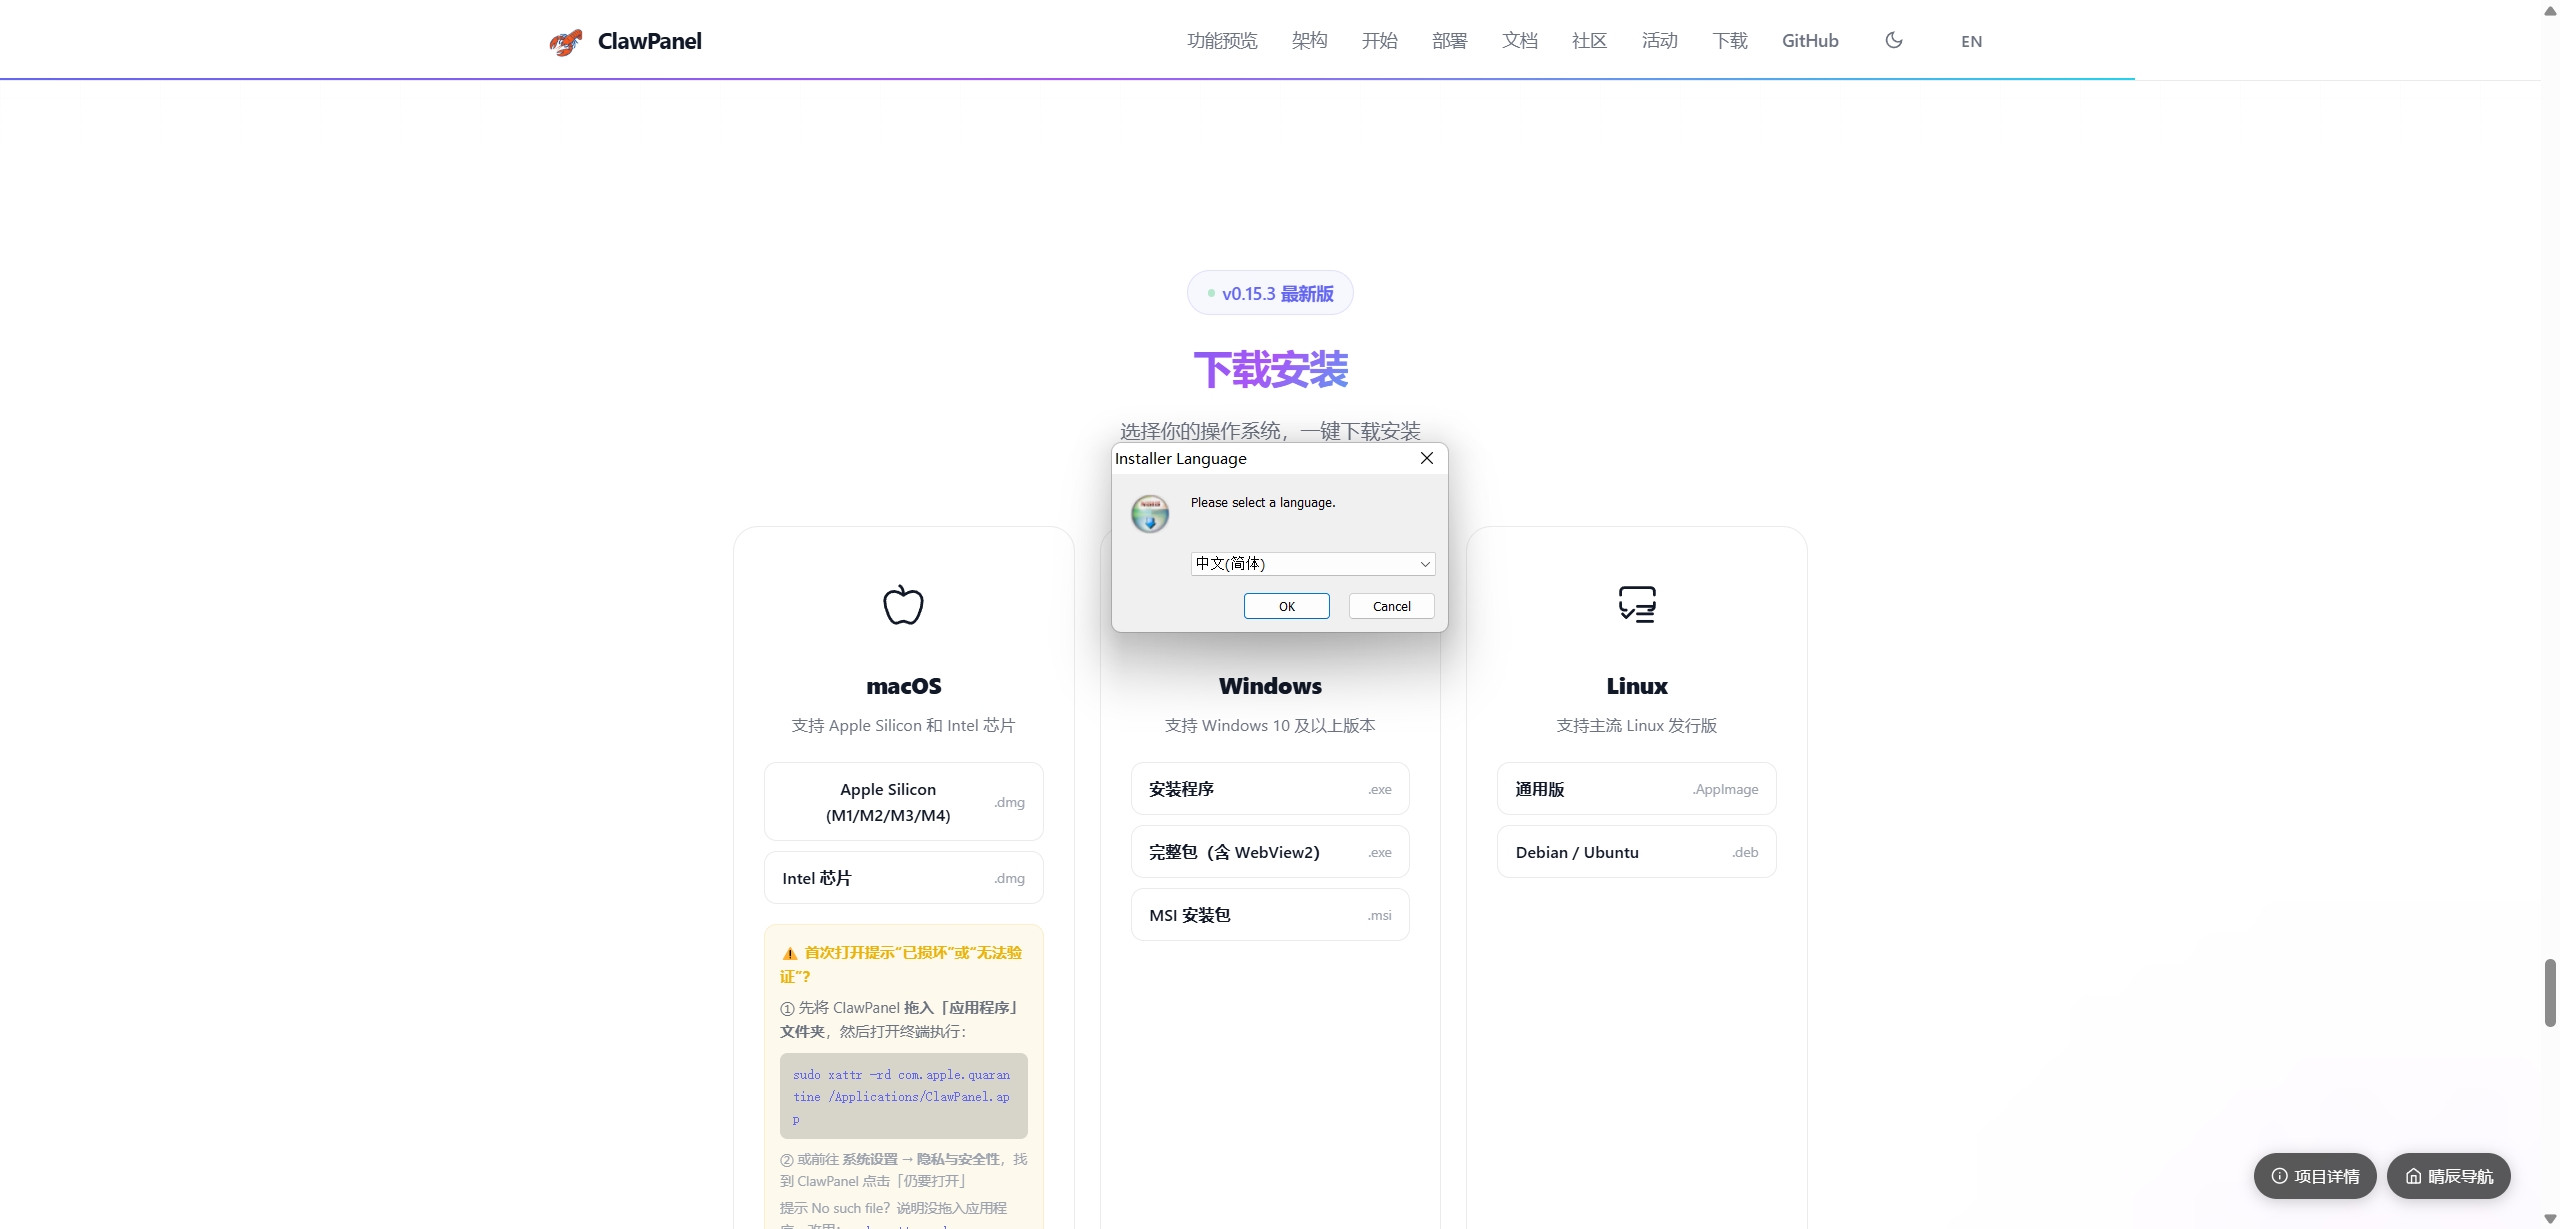Image resolution: width=2560 pixels, height=1229 pixels.
Task: Click the 选择你的操作系统 subtitle text
Action: 1270,431
